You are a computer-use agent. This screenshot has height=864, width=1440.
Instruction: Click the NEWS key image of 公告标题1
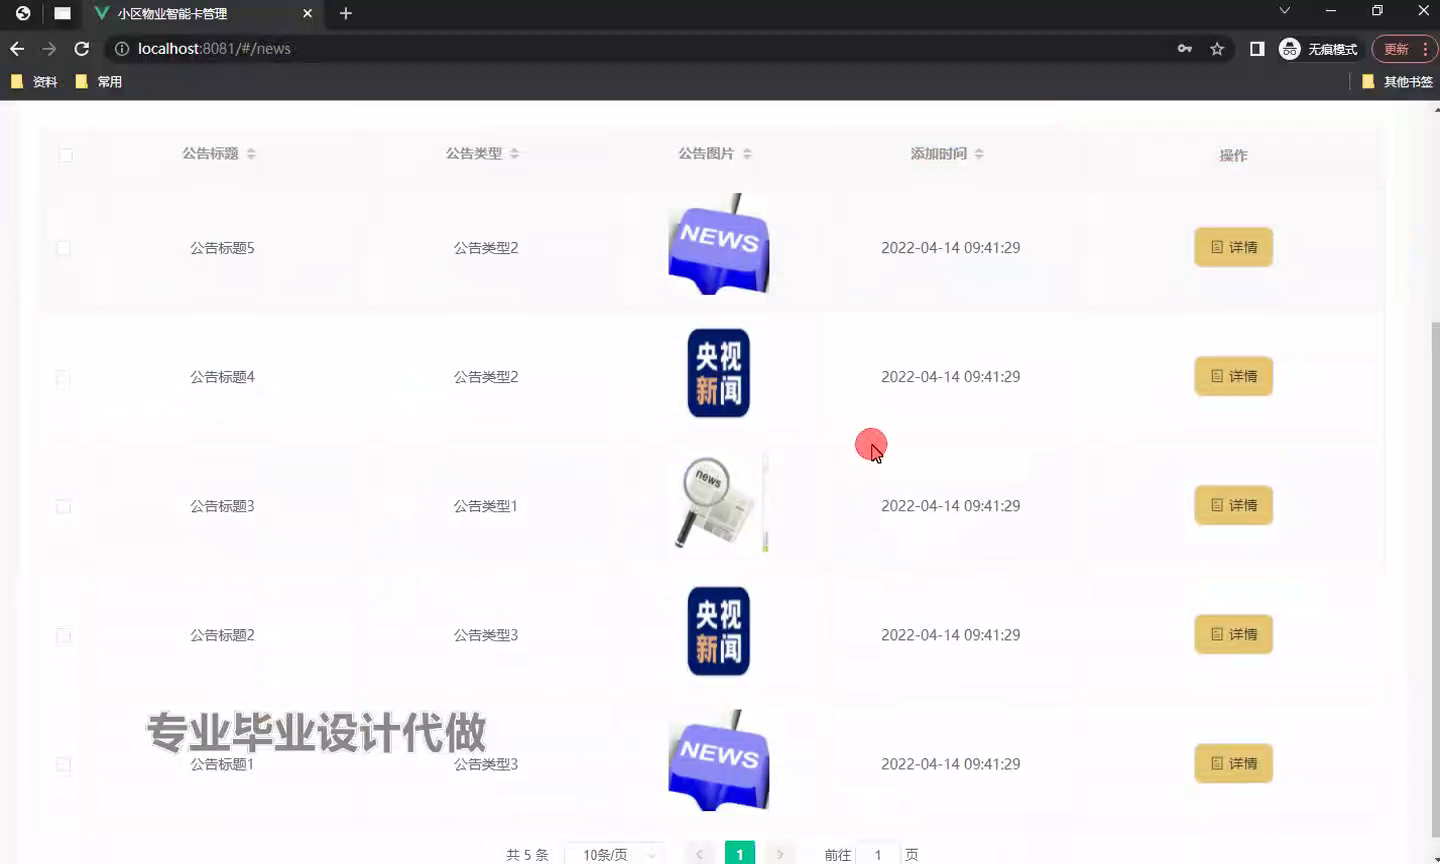(719, 760)
